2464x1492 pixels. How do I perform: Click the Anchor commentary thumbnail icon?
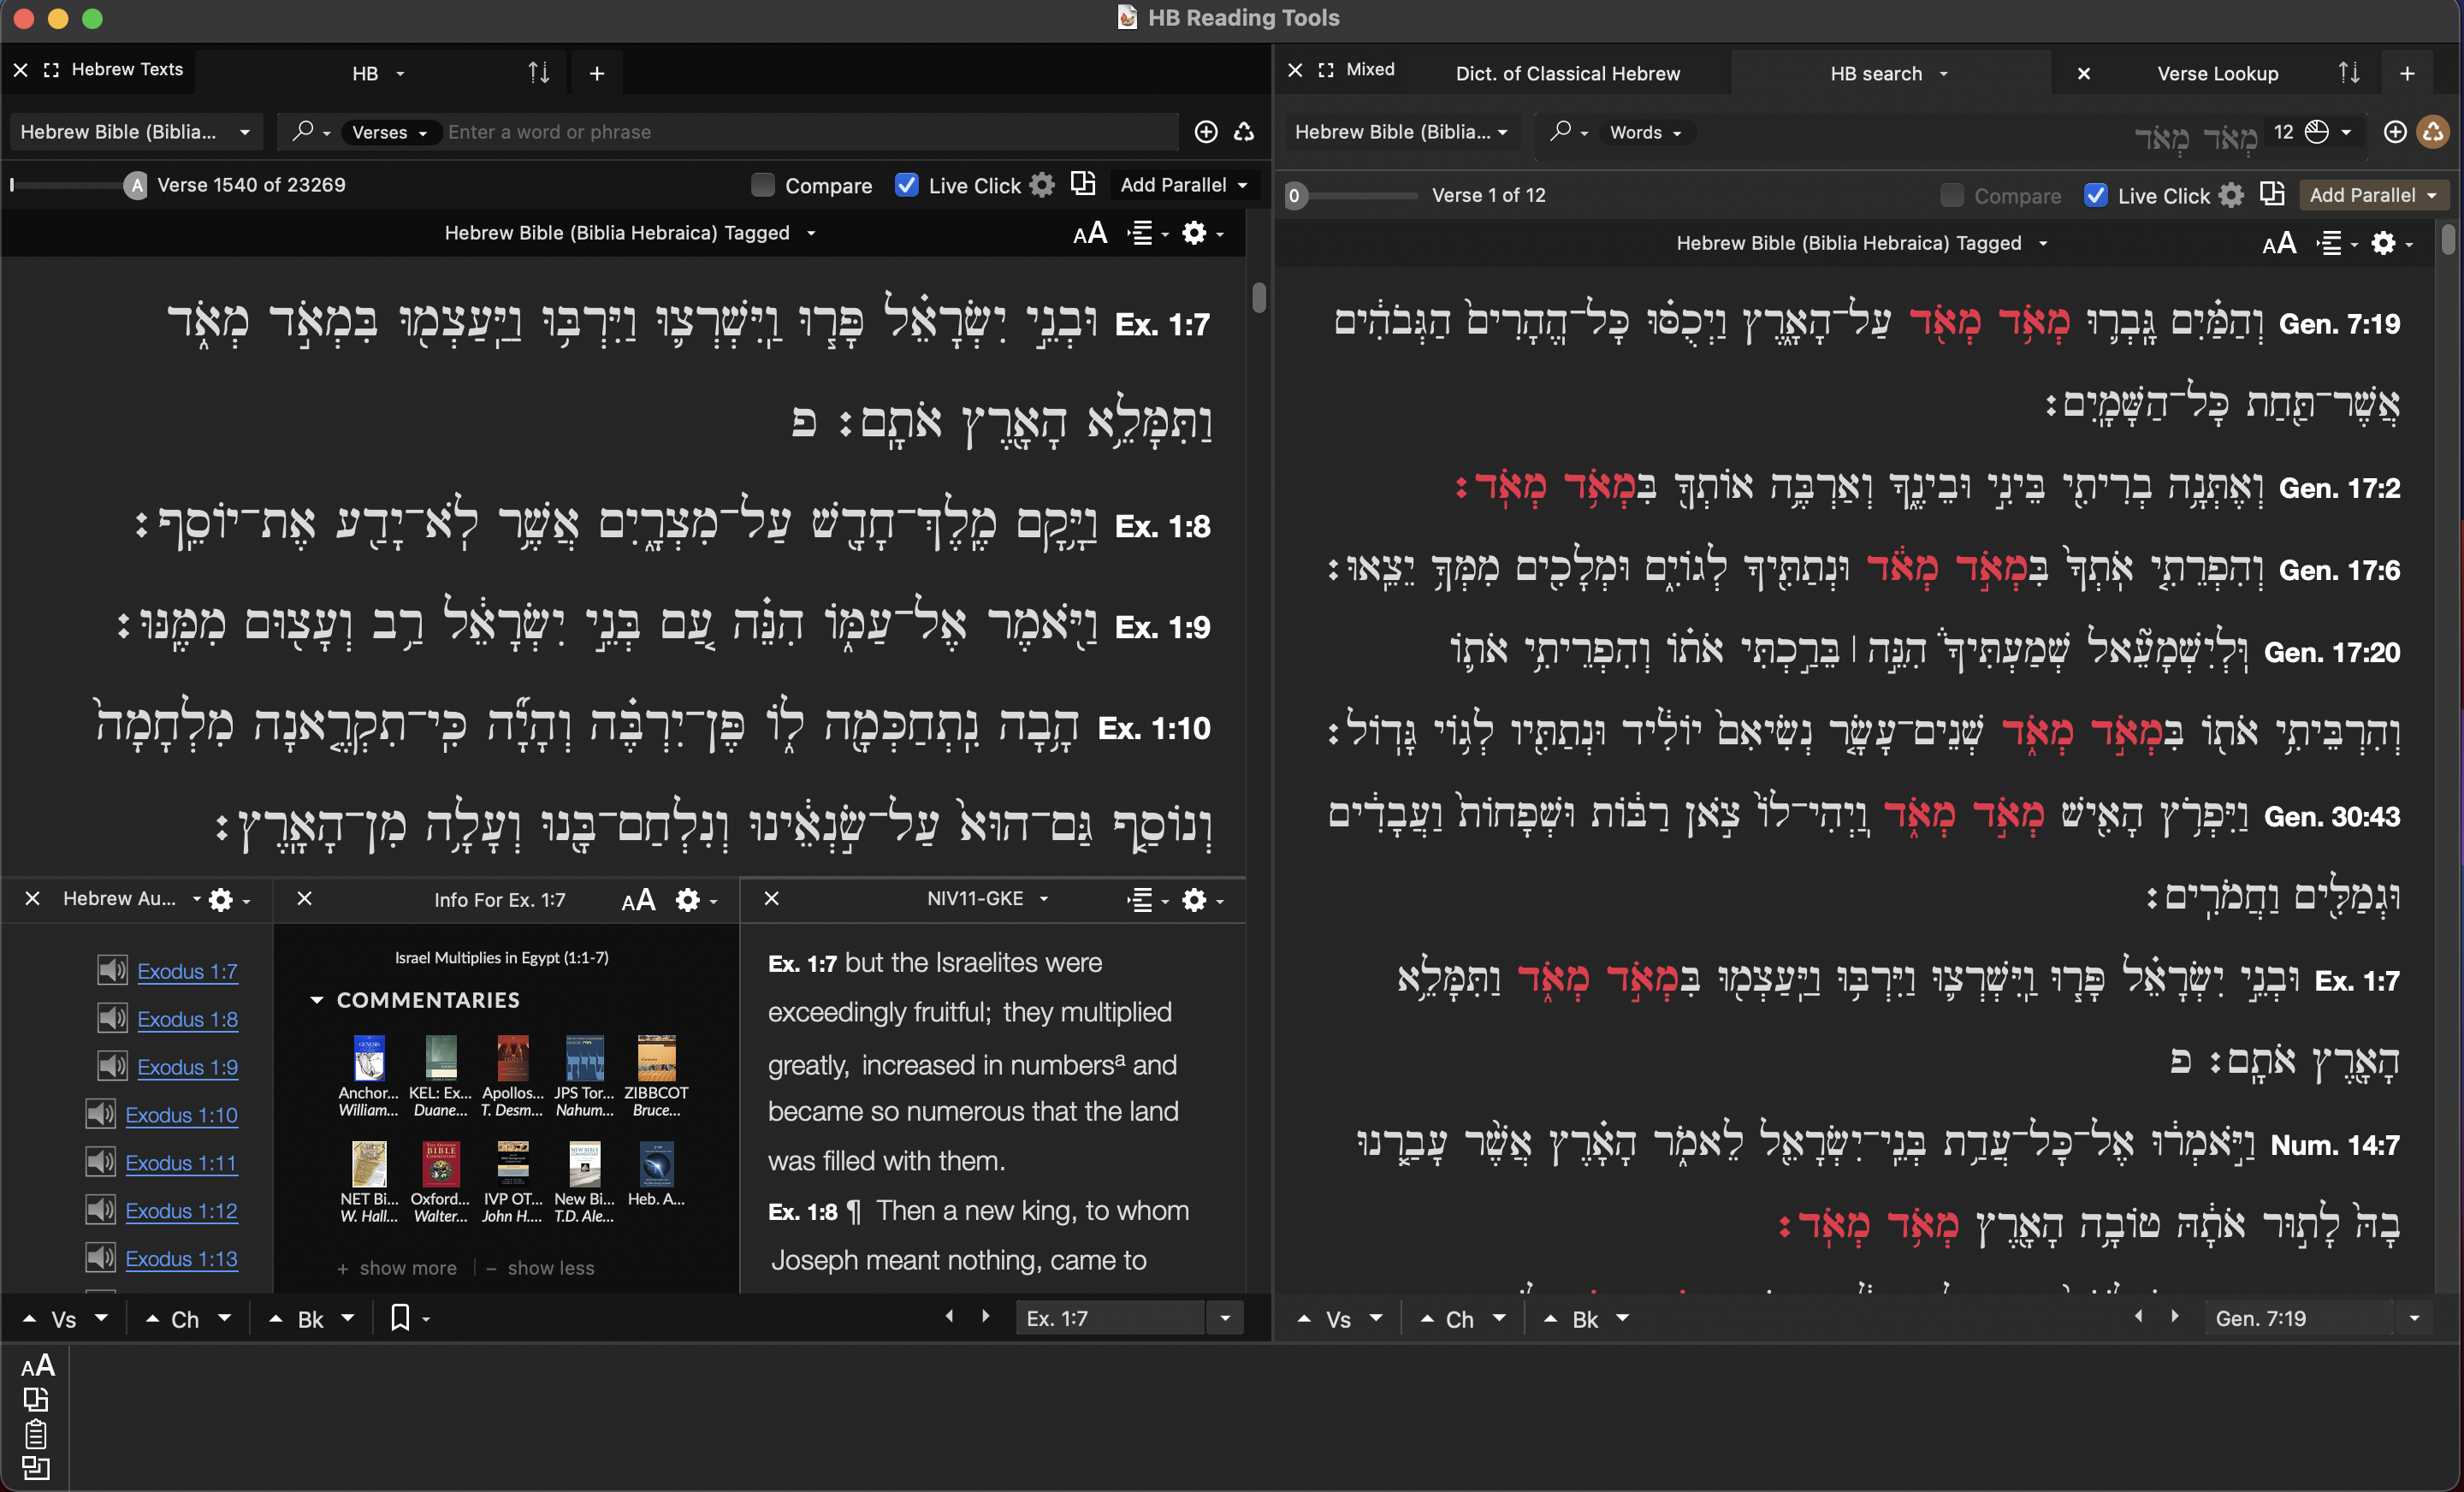coord(369,1058)
